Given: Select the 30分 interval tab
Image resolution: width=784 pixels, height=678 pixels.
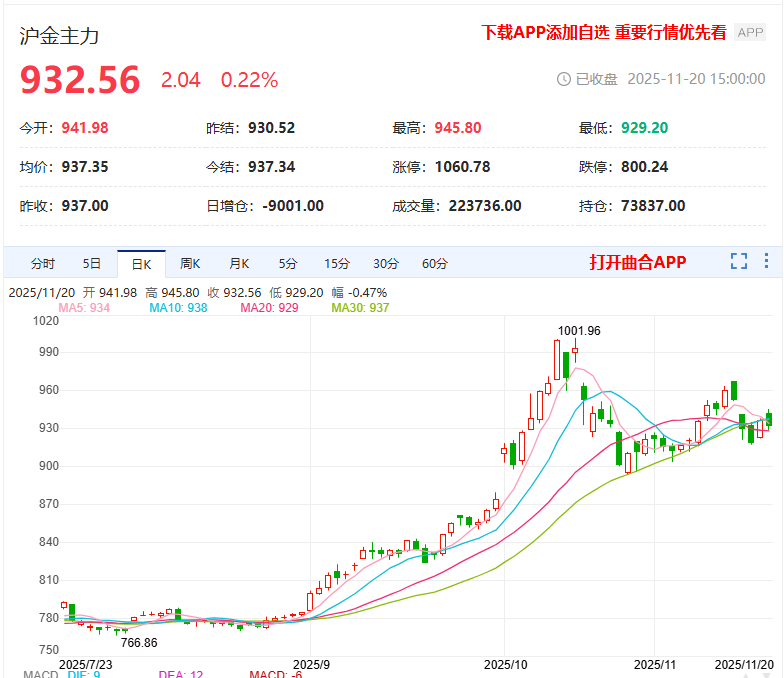Looking at the screenshot, I should tap(386, 264).
